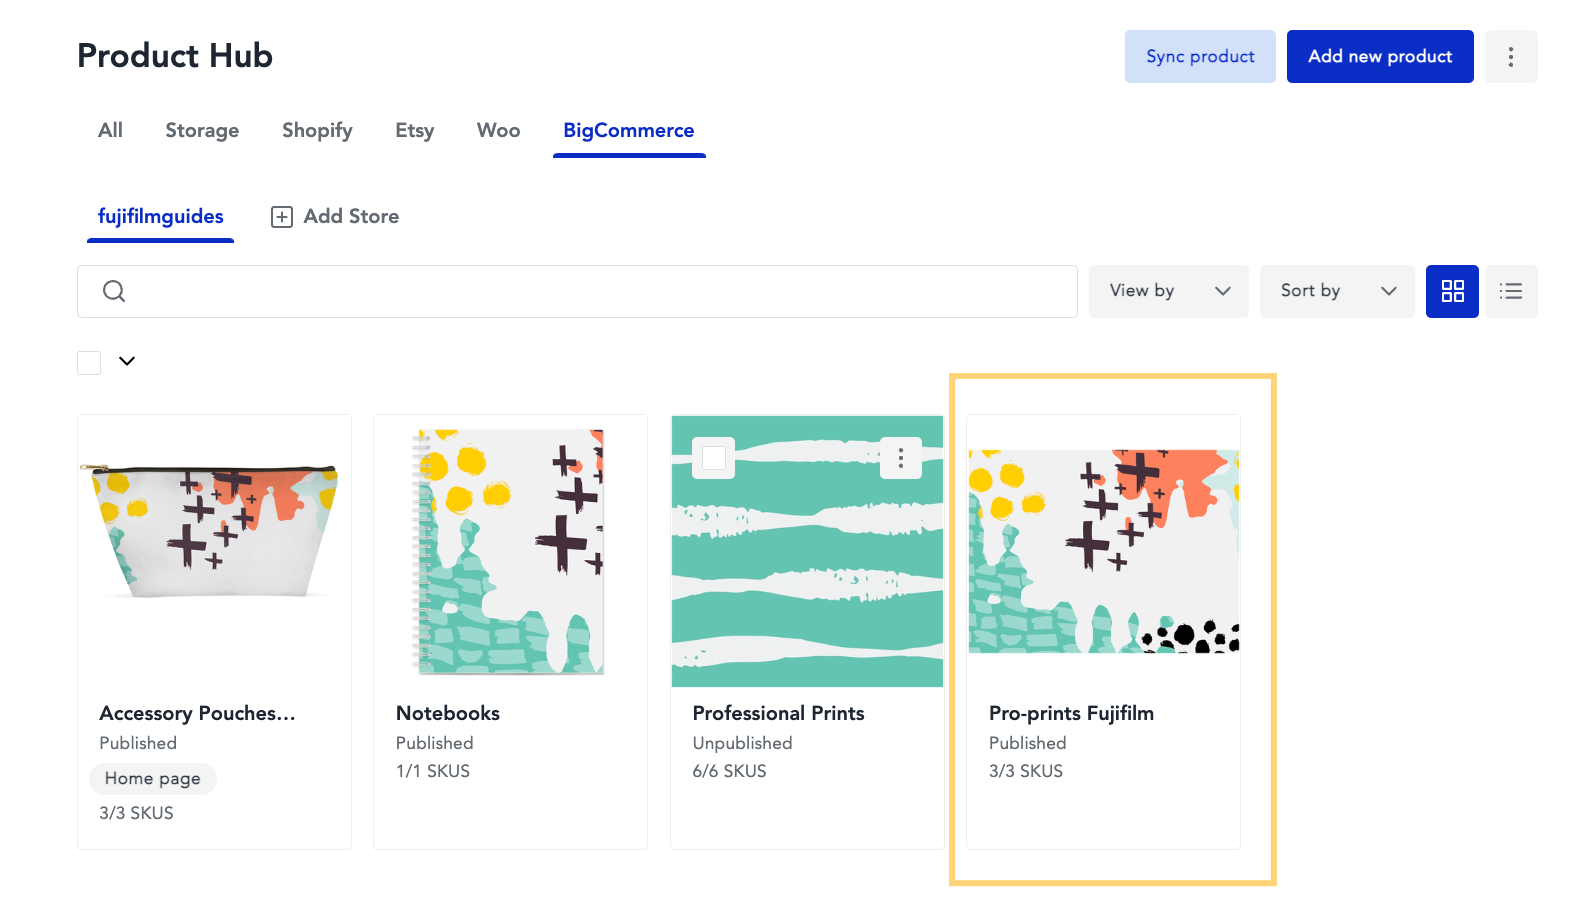Select the fujifilmguides store tab
This screenshot has width=1590, height=902.
tap(161, 216)
